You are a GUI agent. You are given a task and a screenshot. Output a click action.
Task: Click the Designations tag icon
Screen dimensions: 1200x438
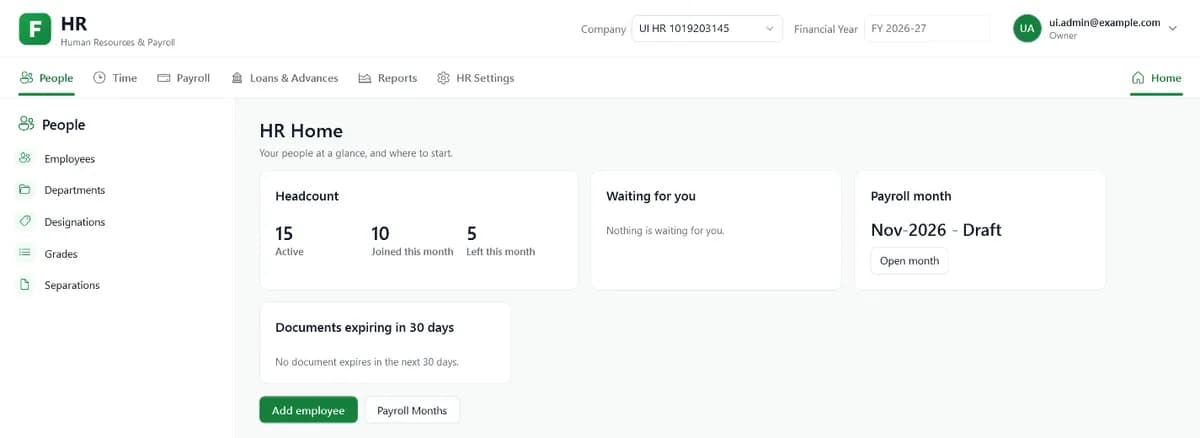(25, 221)
